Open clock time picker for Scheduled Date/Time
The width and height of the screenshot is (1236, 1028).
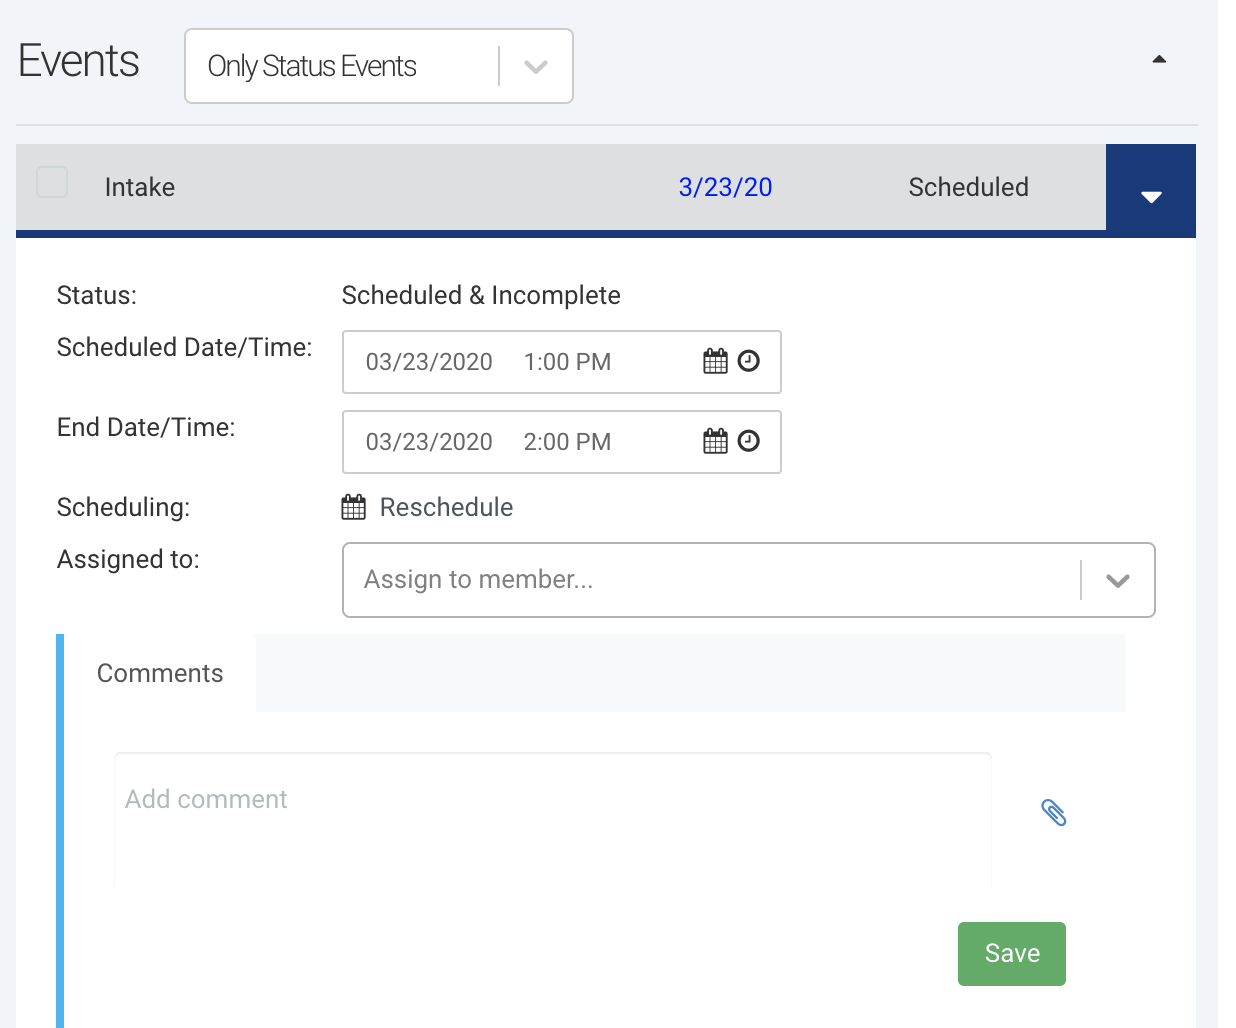click(749, 361)
